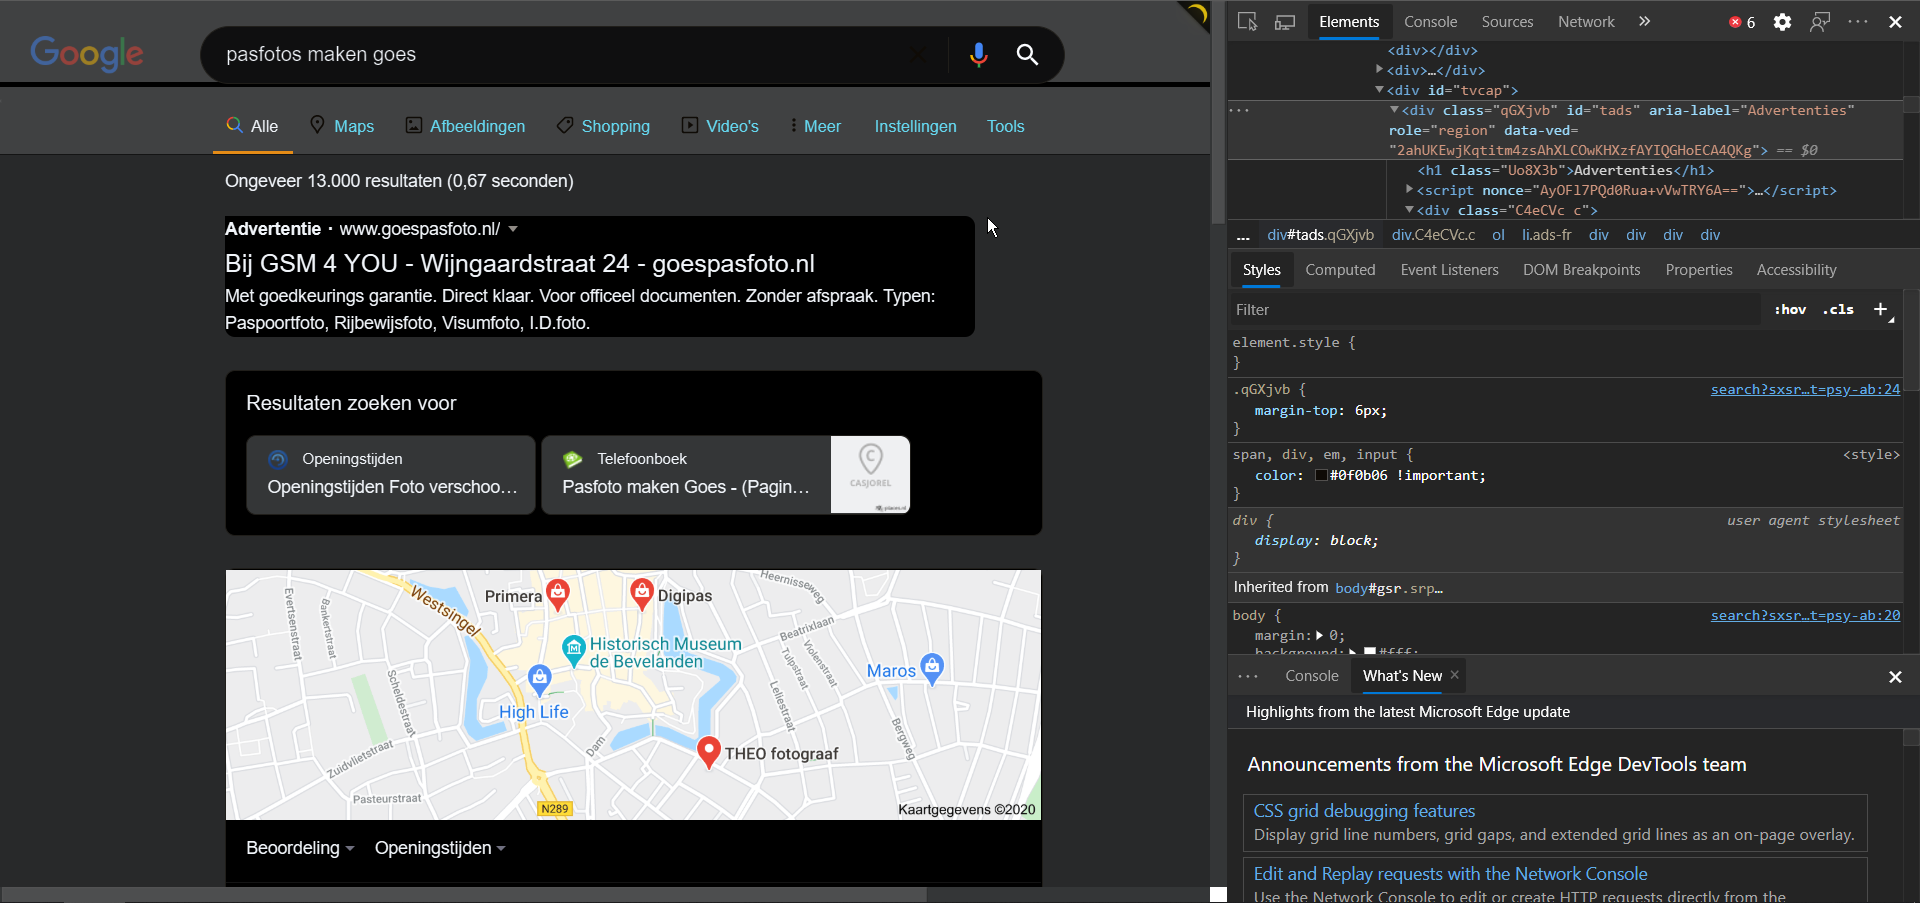
Task: Click div#tads.qGXjvb breadcrumb
Action: 1320,235
